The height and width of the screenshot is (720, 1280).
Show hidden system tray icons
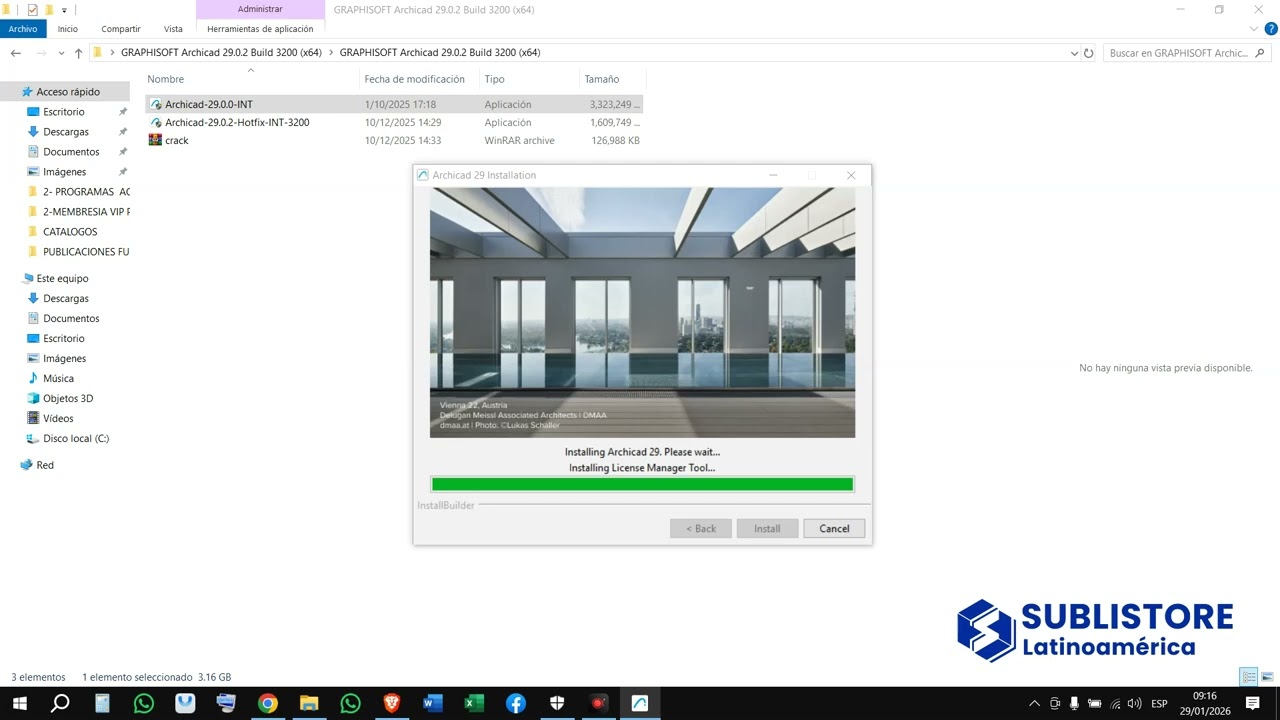[1034, 703]
